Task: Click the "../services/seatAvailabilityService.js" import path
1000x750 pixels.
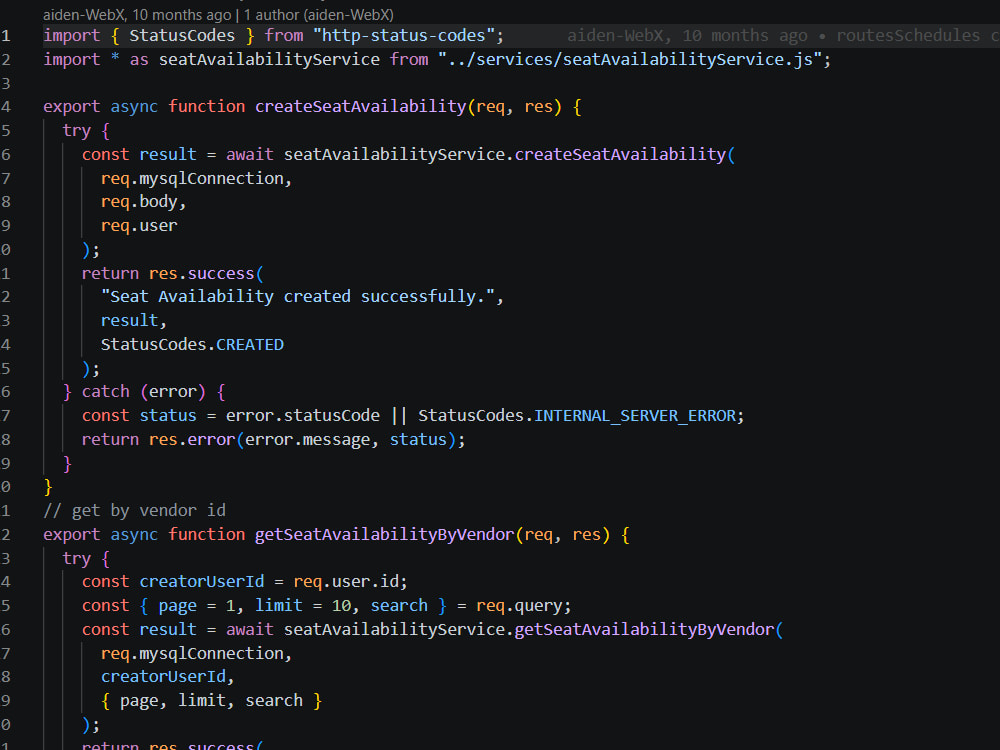Action: pyautogui.click(x=629, y=59)
